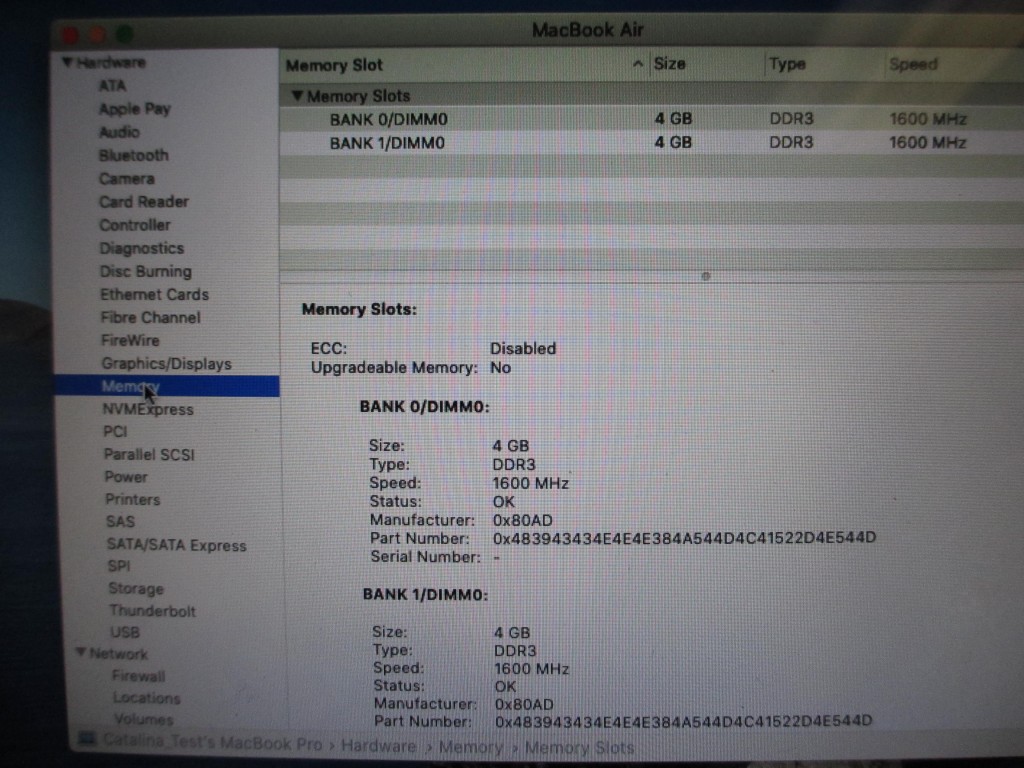Select NVMExpress in the sidebar
Viewport: 1024px width, 768px height.
(x=148, y=409)
